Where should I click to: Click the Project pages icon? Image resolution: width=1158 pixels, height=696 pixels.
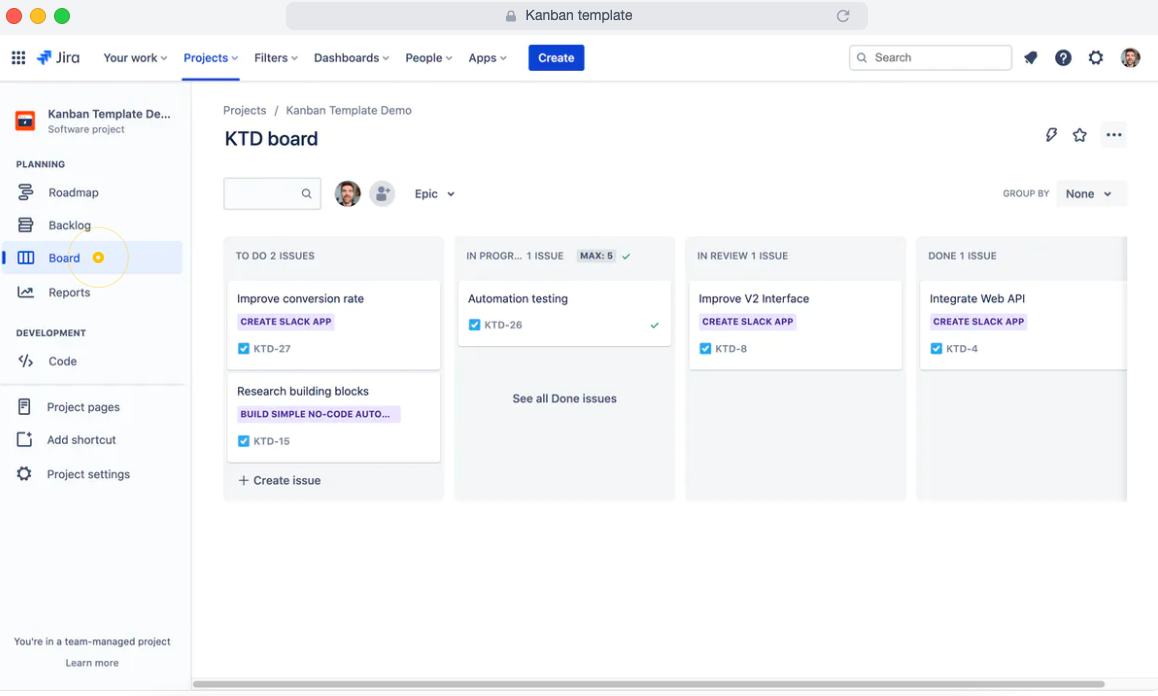(24, 406)
